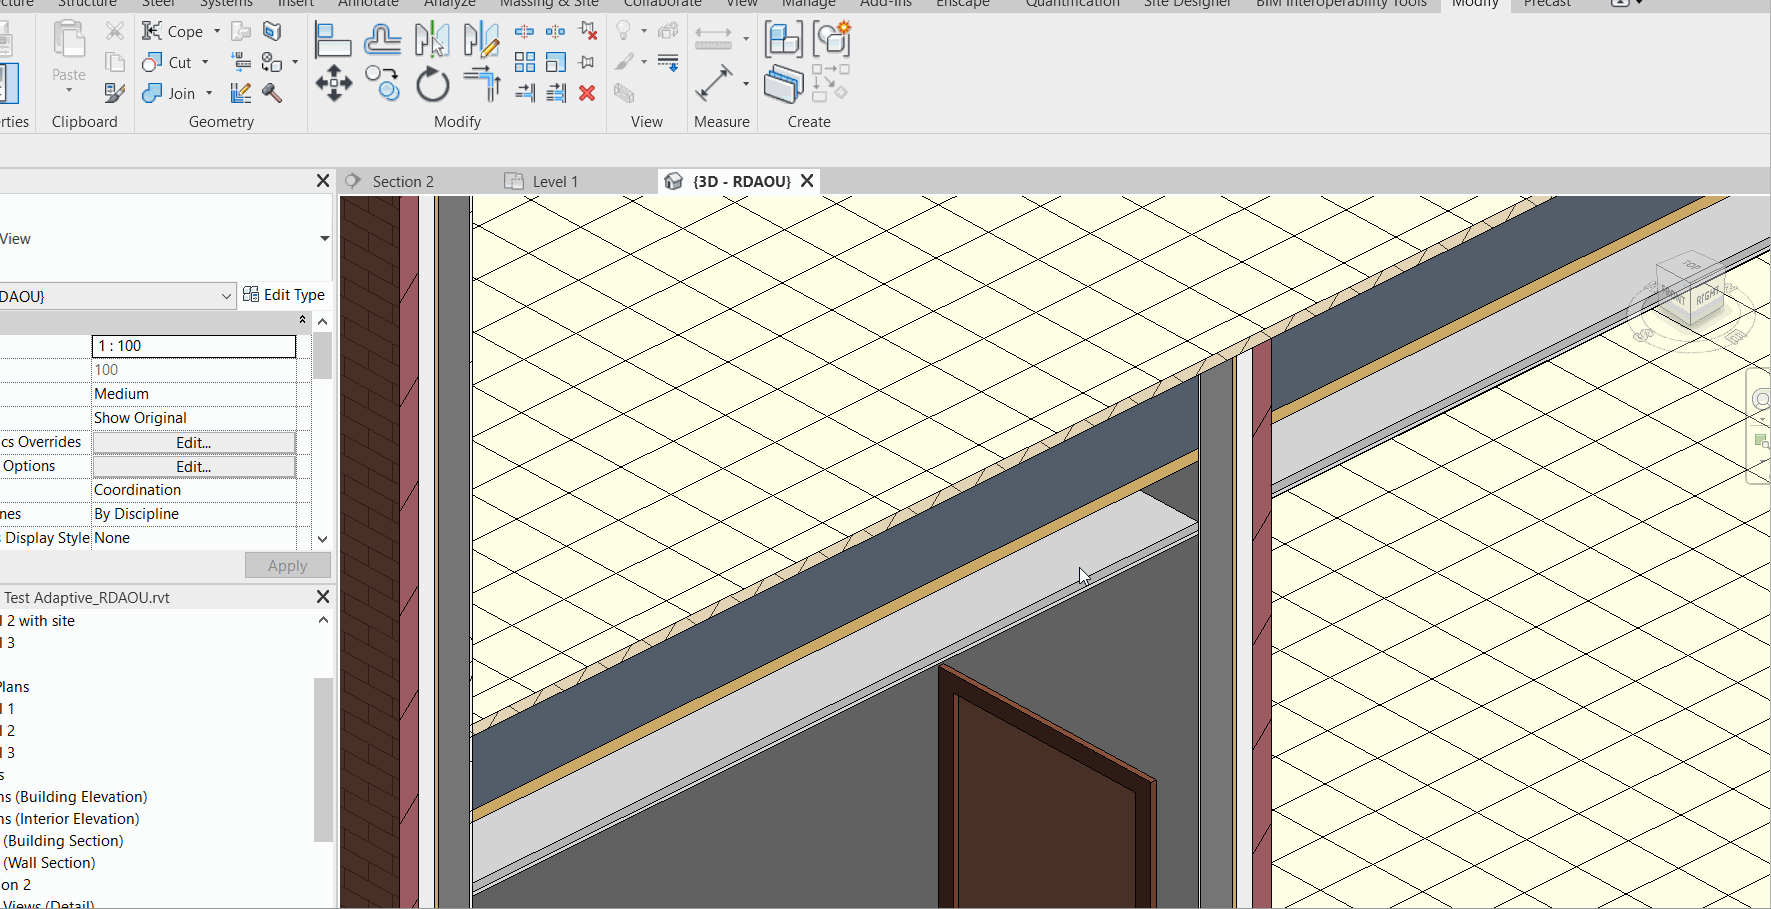Open the Cope dropdown arrow
The height and width of the screenshot is (909, 1771).
click(216, 31)
